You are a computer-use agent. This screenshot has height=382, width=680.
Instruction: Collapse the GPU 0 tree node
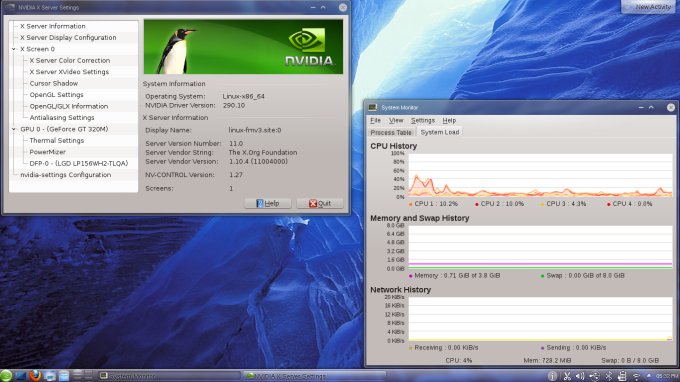pos(14,129)
